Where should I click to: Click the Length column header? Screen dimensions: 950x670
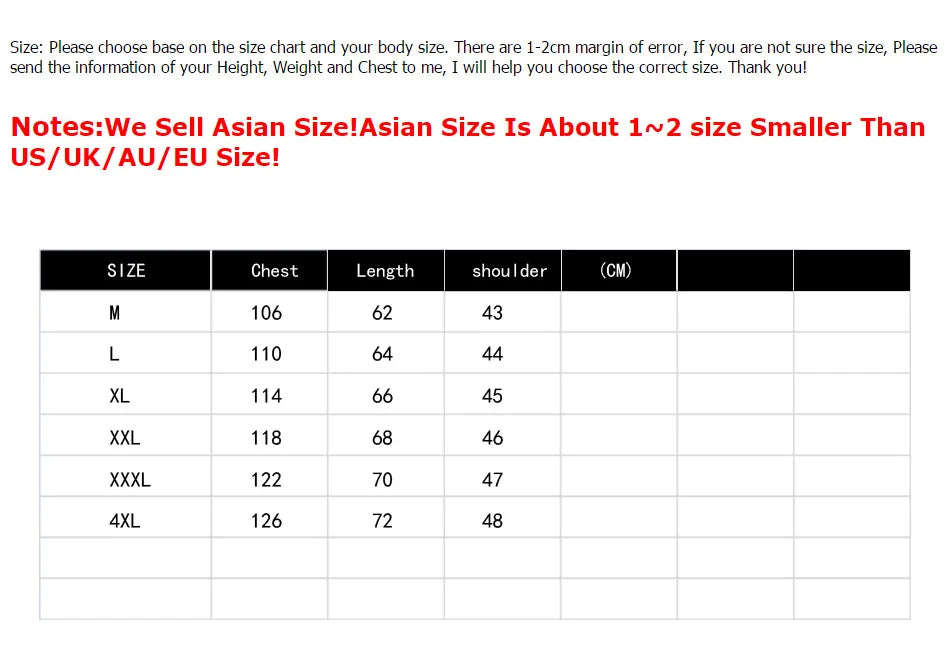tap(385, 270)
